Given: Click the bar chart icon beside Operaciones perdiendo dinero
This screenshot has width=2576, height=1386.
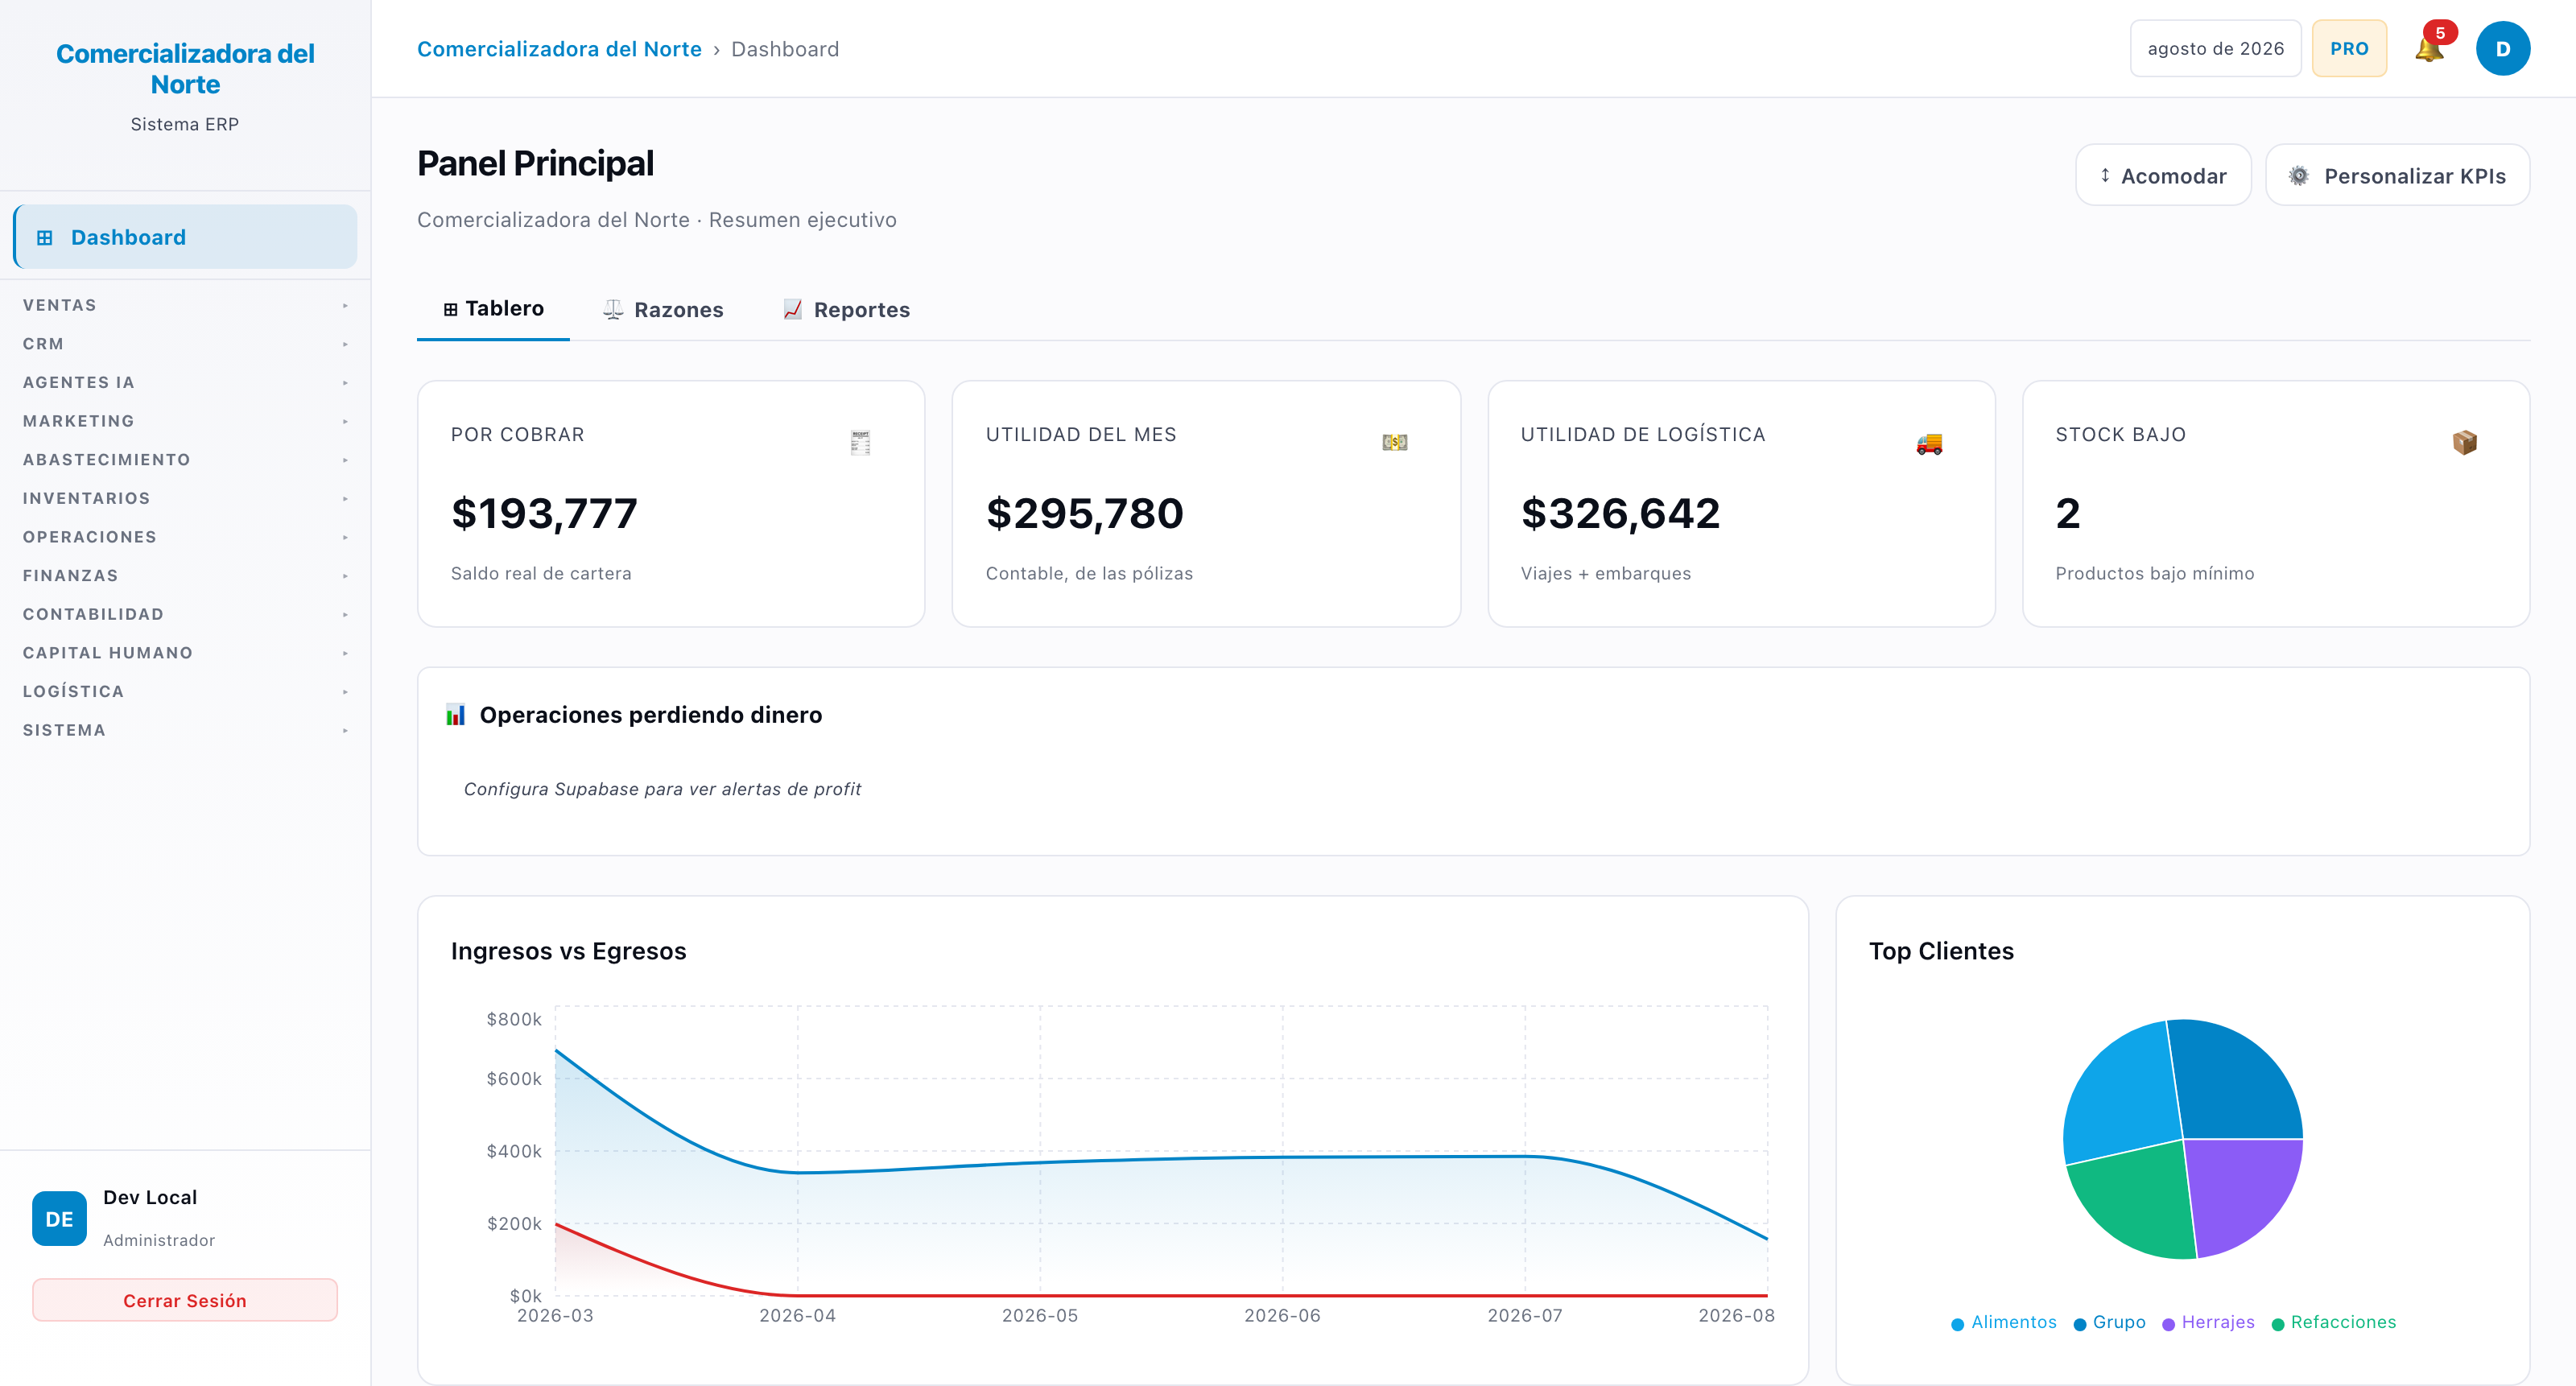Looking at the screenshot, I should (x=455, y=714).
